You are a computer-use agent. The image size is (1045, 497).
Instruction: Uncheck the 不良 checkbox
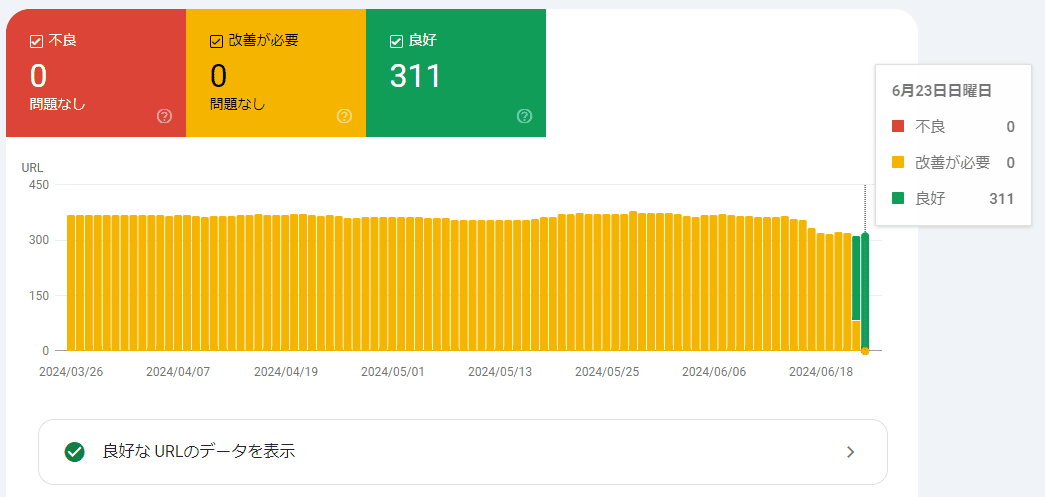point(37,41)
